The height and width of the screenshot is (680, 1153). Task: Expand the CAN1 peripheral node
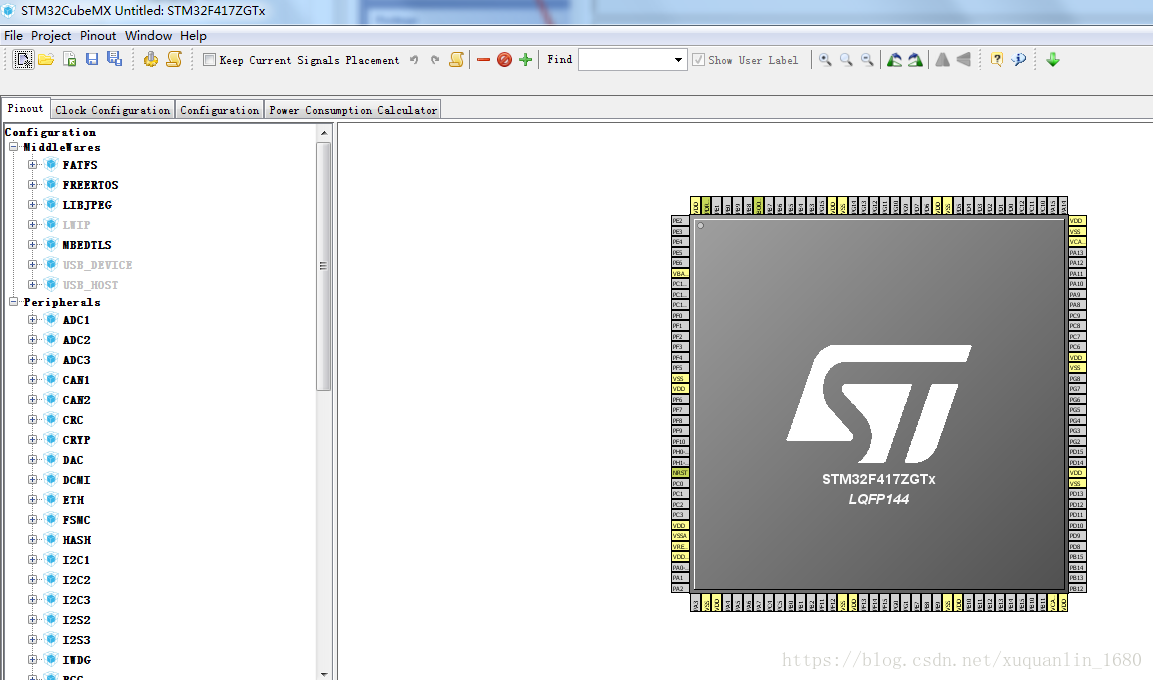point(32,379)
